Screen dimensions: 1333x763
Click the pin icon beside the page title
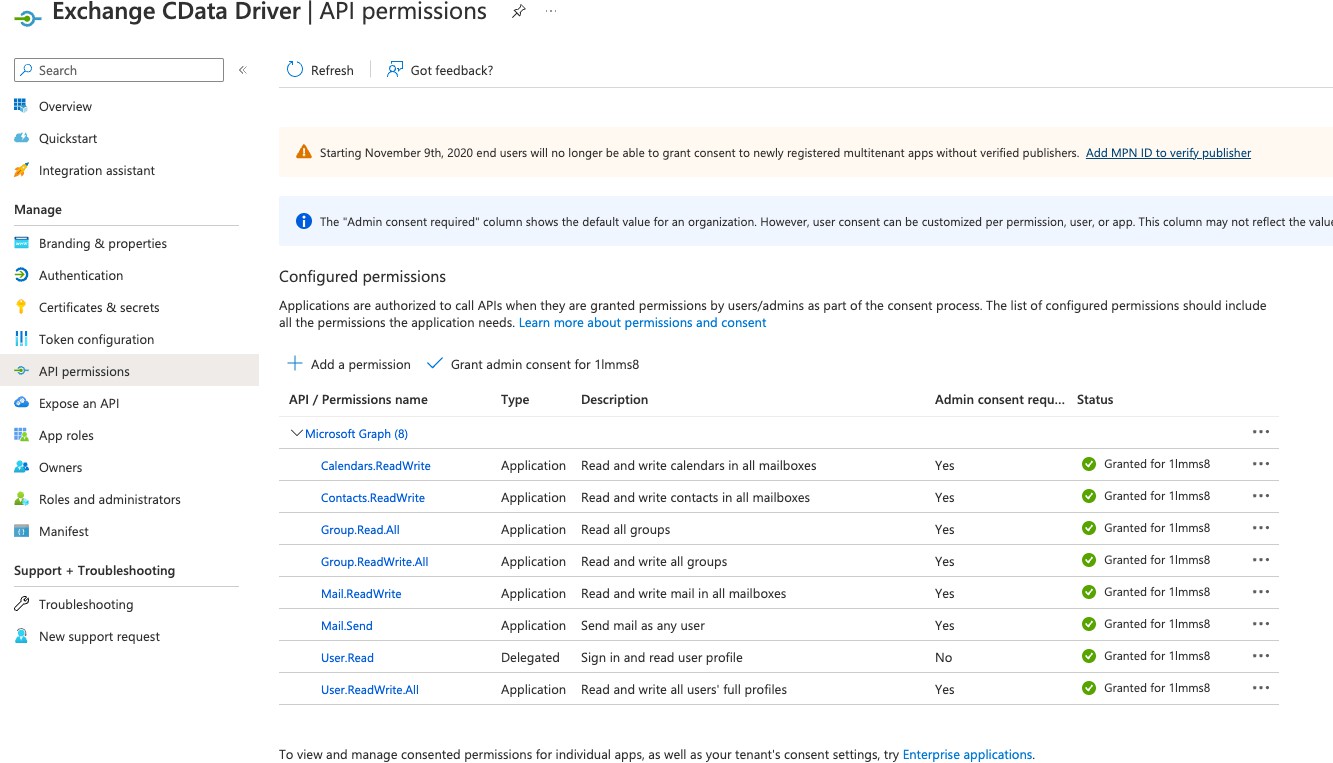pyautogui.click(x=518, y=12)
